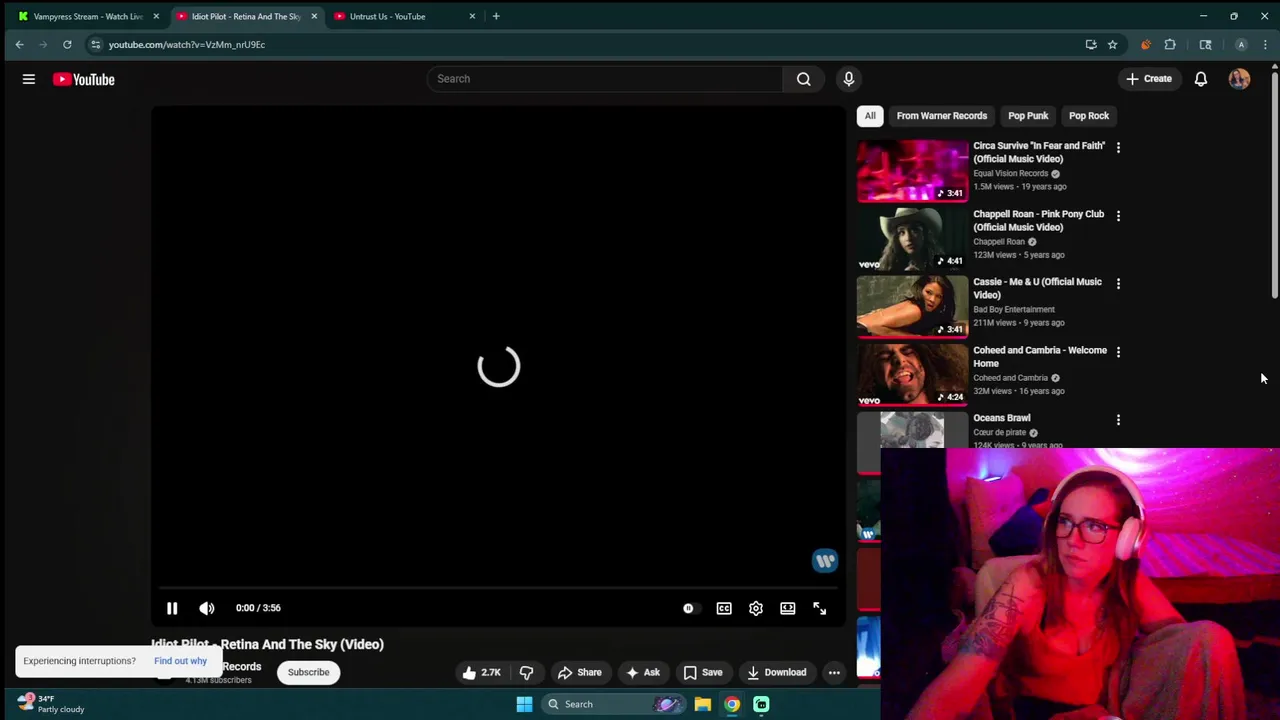
Task: Start voice search with the microphone icon
Action: [x=848, y=79]
